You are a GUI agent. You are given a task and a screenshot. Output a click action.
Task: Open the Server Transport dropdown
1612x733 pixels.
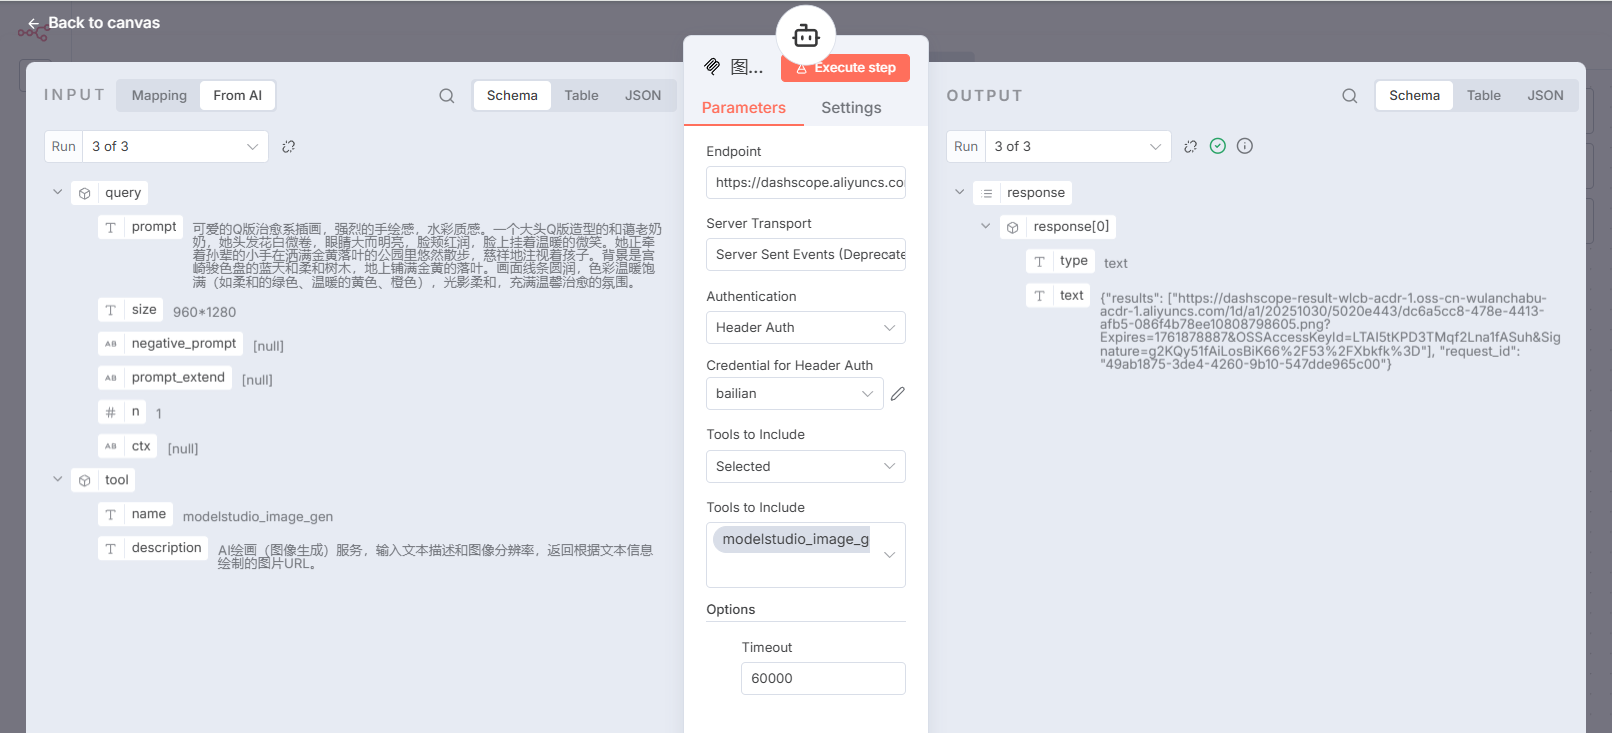coord(806,255)
